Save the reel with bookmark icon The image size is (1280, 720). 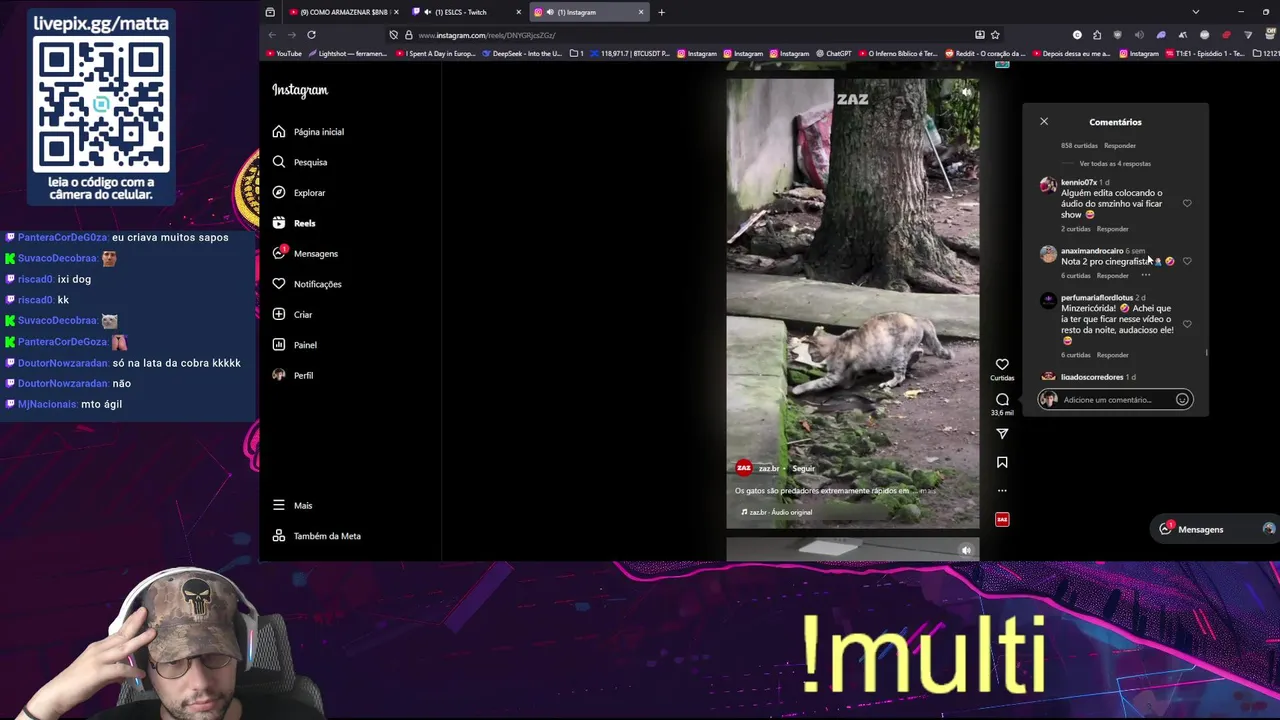1002,462
